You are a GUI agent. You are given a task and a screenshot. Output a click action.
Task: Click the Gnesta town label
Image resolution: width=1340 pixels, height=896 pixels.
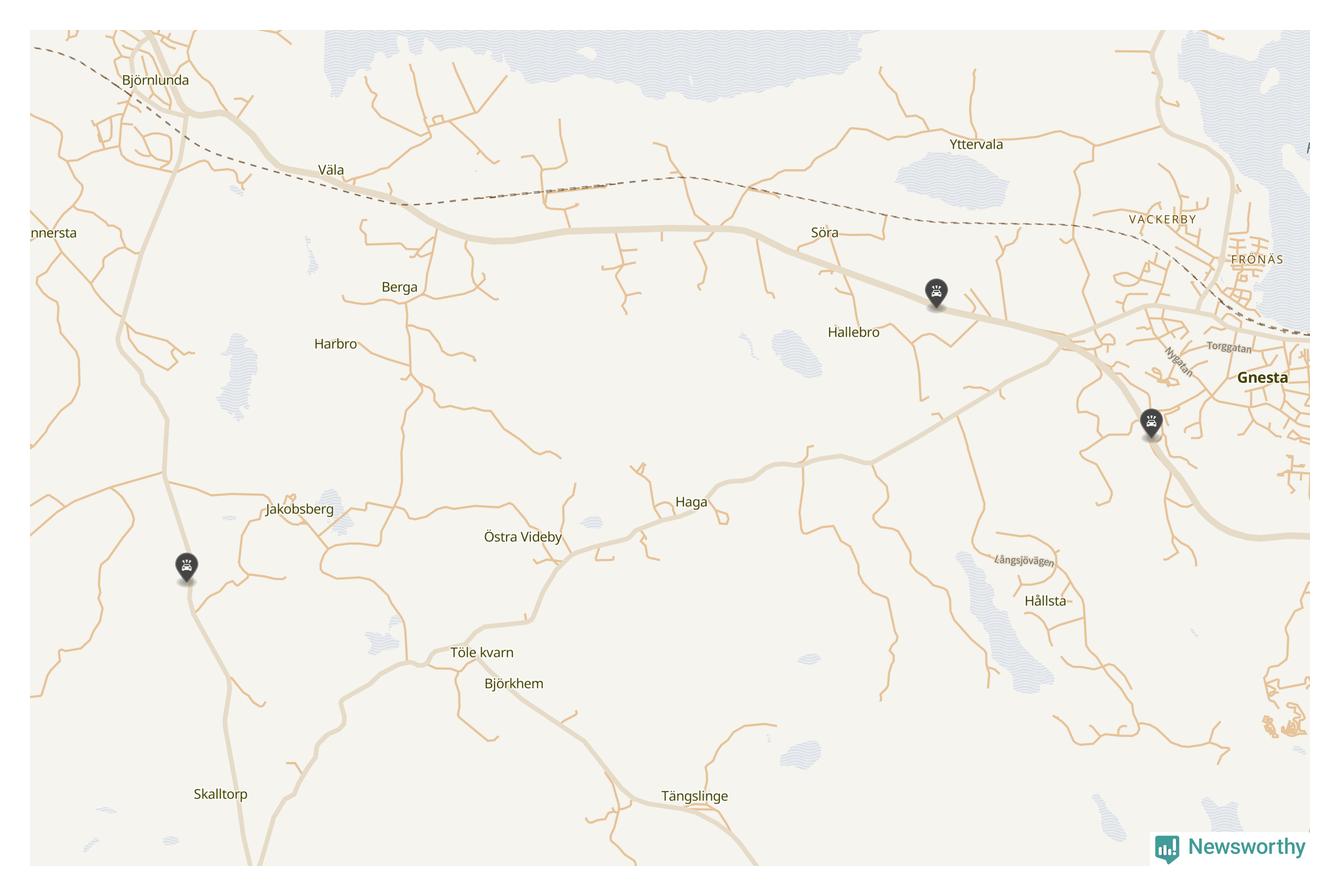(x=1262, y=378)
